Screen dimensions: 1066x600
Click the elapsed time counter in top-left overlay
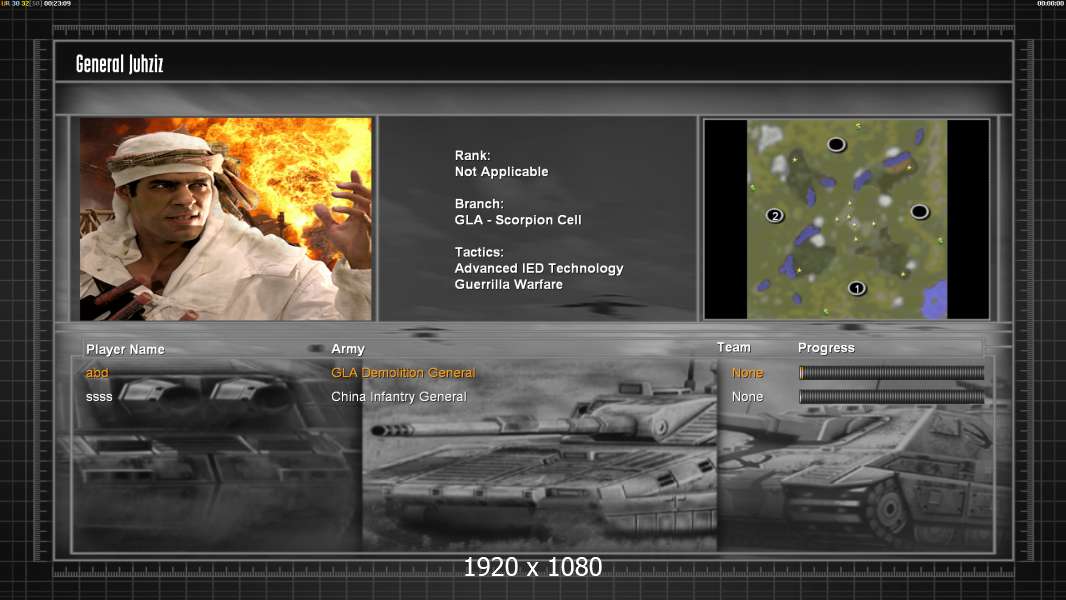tap(58, 3)
